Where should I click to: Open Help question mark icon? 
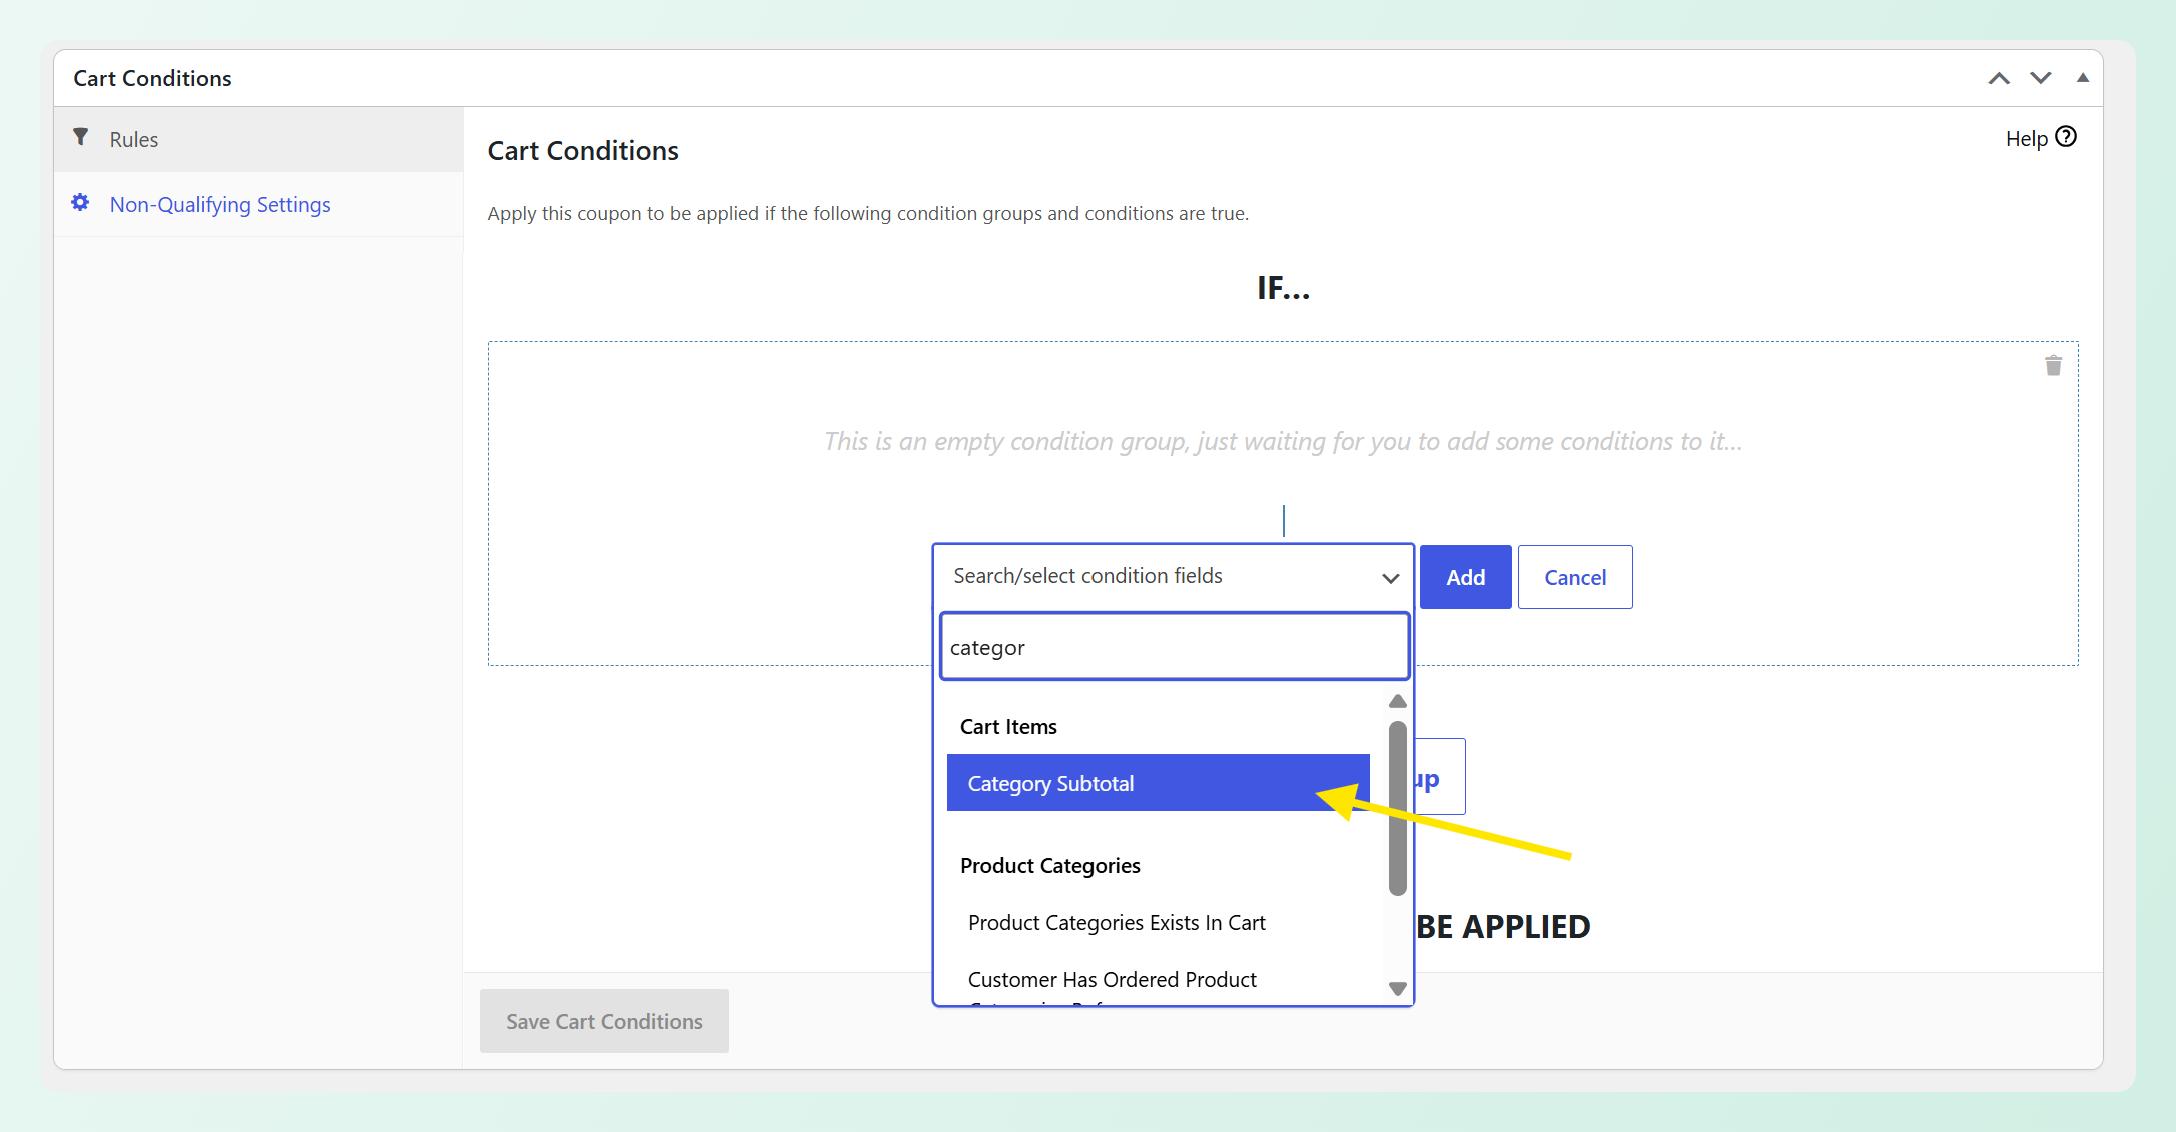pyautogui.click(x=2066, y=137)
